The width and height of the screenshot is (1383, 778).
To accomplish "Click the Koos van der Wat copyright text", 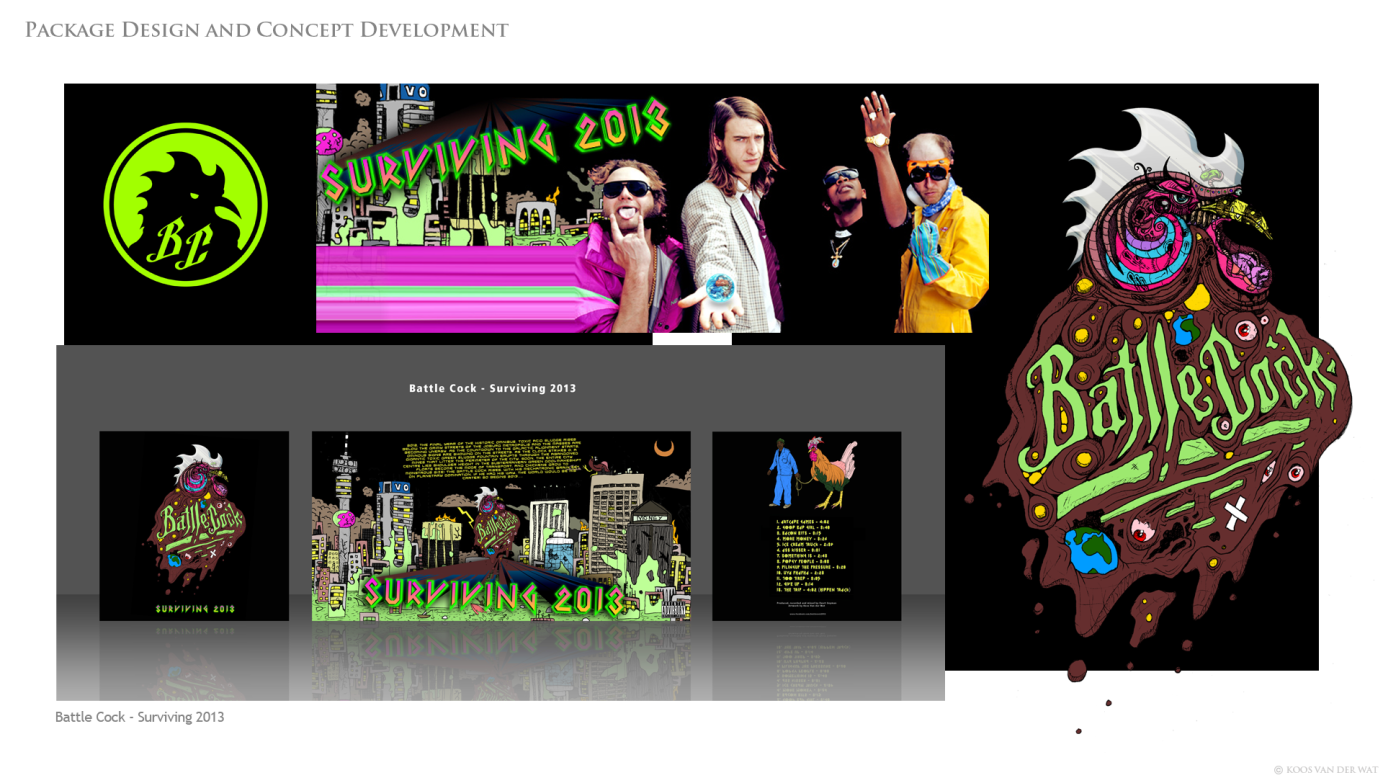I will (1325, 770).
